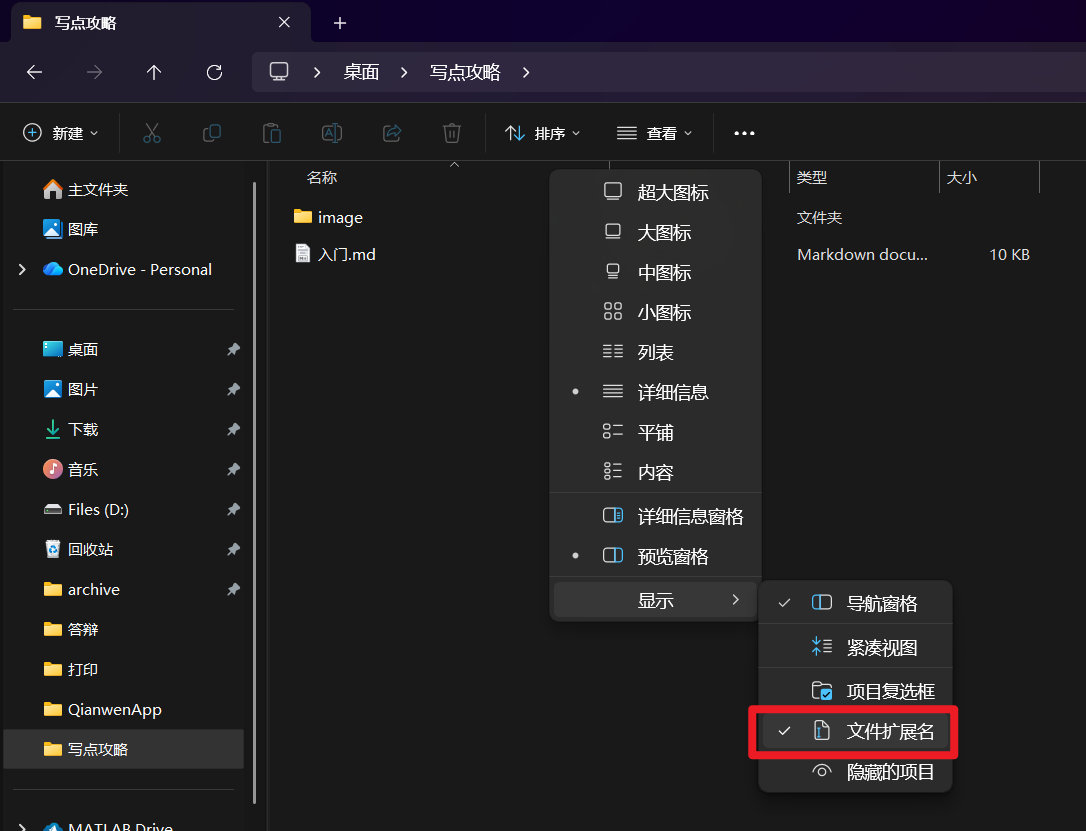The width and height of the screenshot is (1086, 831).
Task: Go forward with the right arrow
Action: point(94,72)
